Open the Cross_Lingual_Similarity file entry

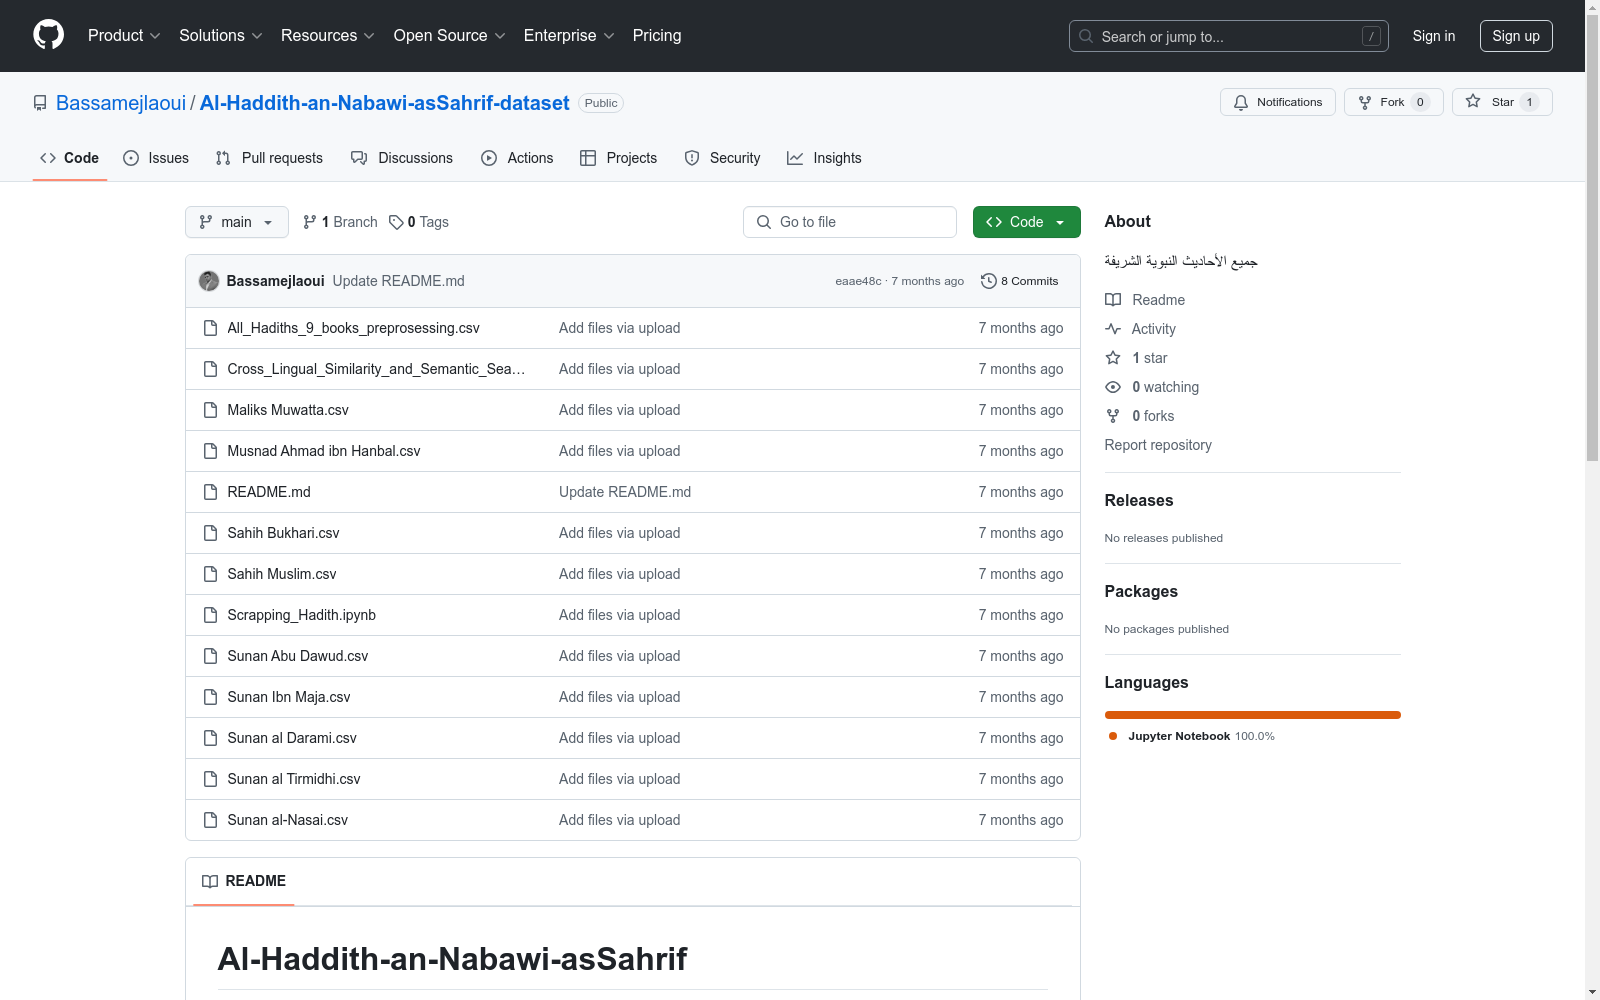(376, 369)
